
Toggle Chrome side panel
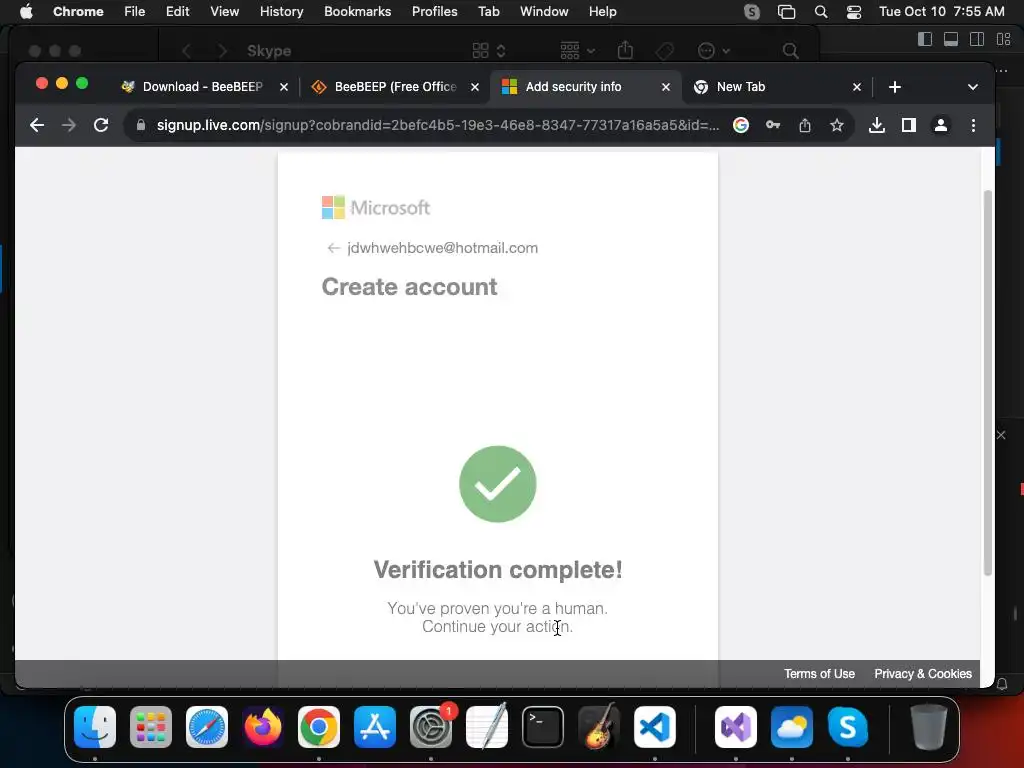908,125
